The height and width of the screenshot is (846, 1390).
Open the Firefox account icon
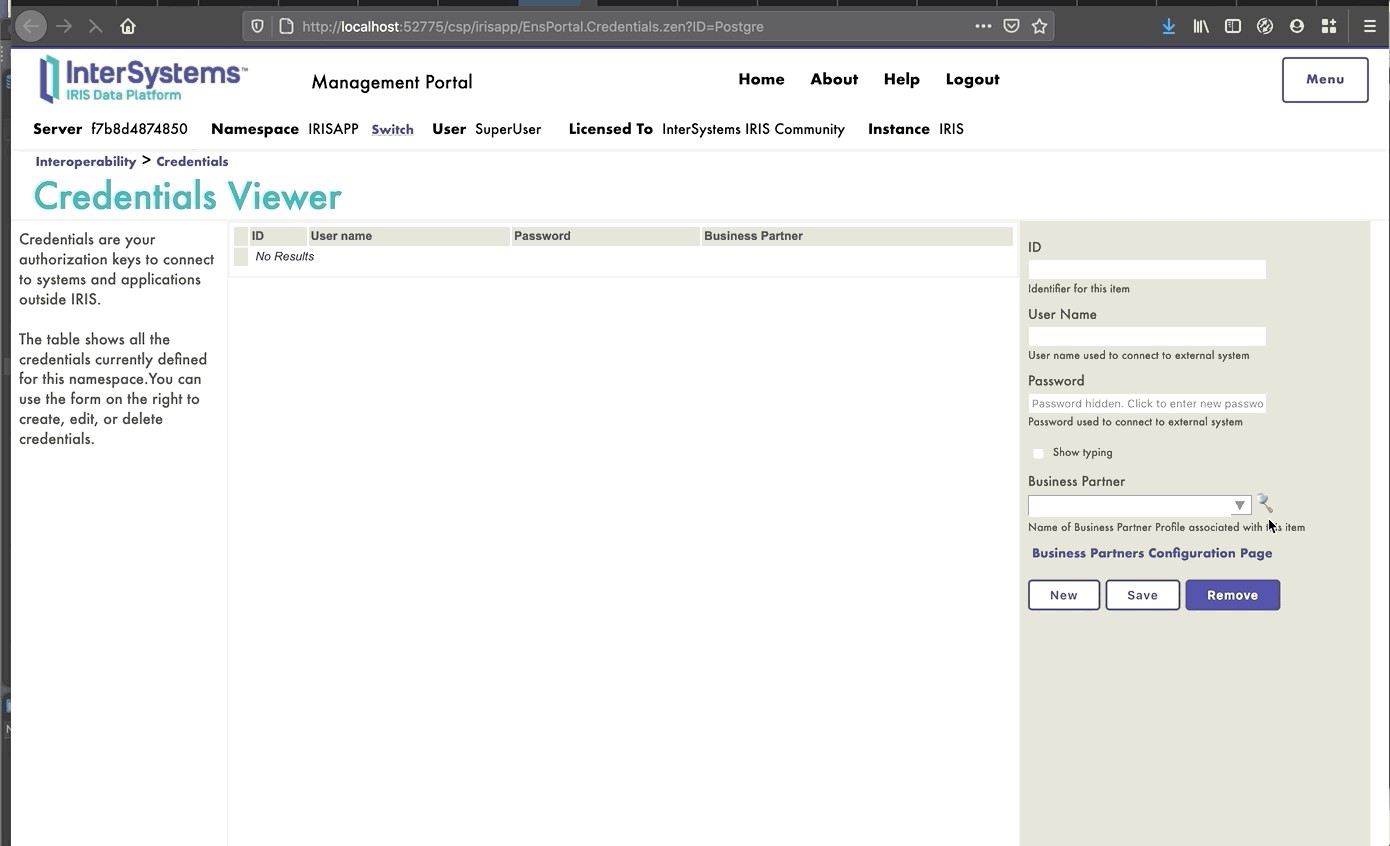tap(1297, 27)
